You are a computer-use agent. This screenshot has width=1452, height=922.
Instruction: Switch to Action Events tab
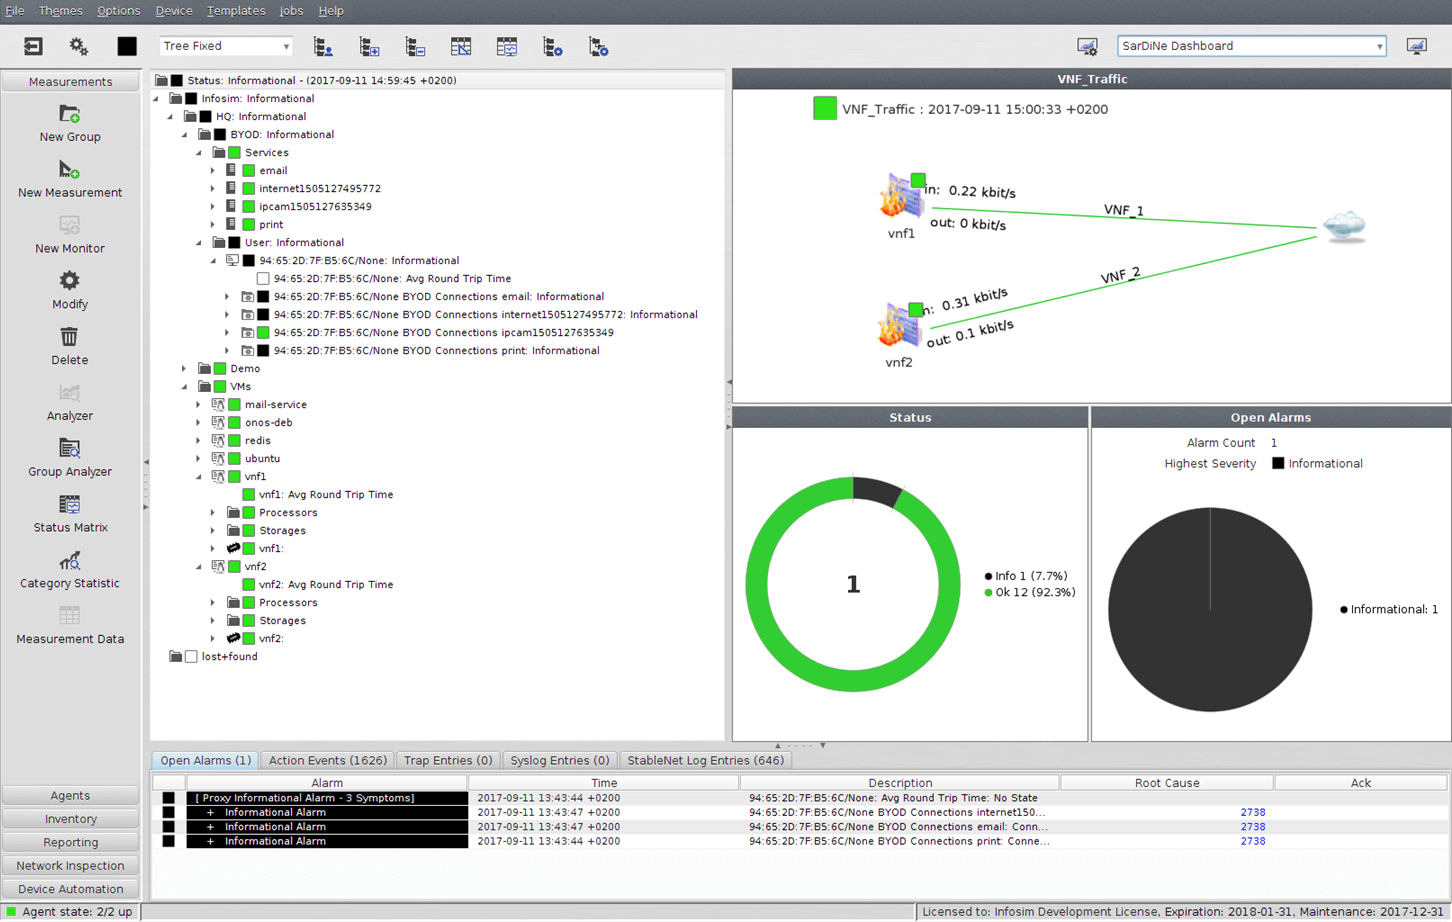pos(327,760)
